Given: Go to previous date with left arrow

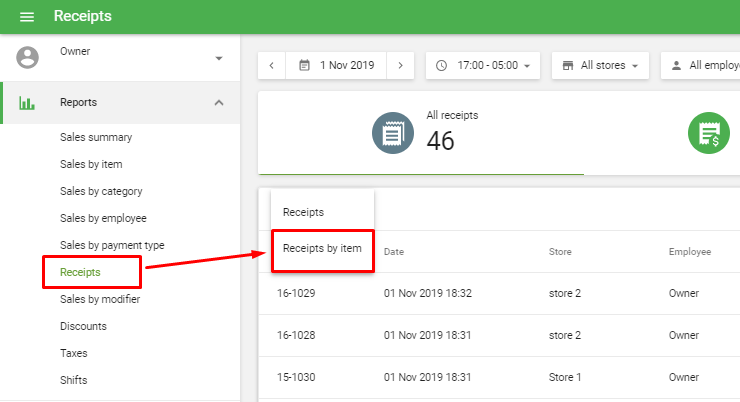Looking at the screenshot, I should tap(272, 66).
